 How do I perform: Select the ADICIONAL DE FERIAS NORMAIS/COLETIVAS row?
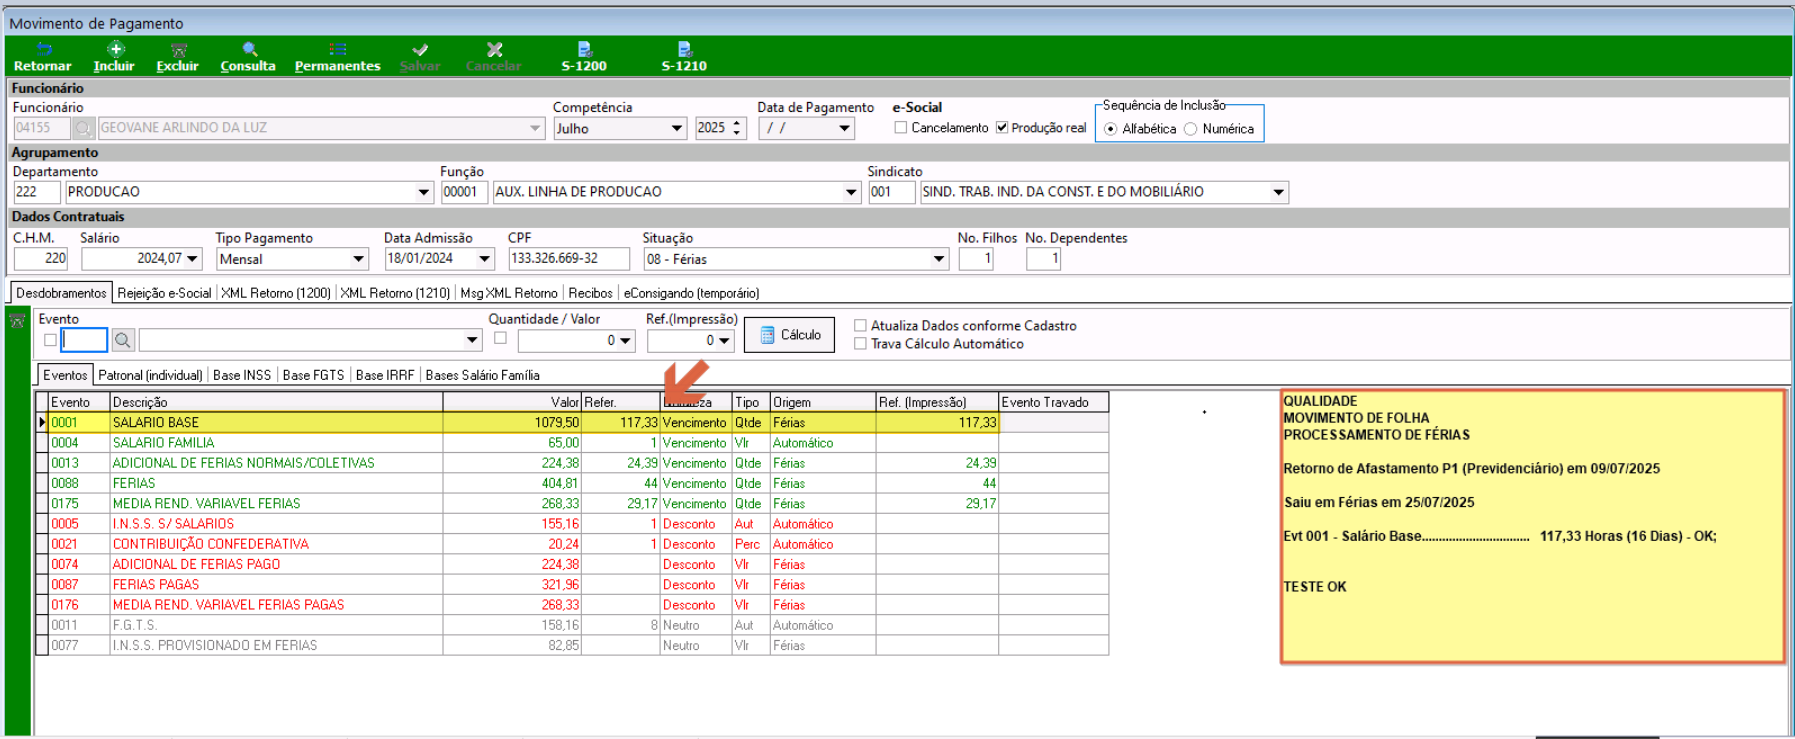click(572, 463)
